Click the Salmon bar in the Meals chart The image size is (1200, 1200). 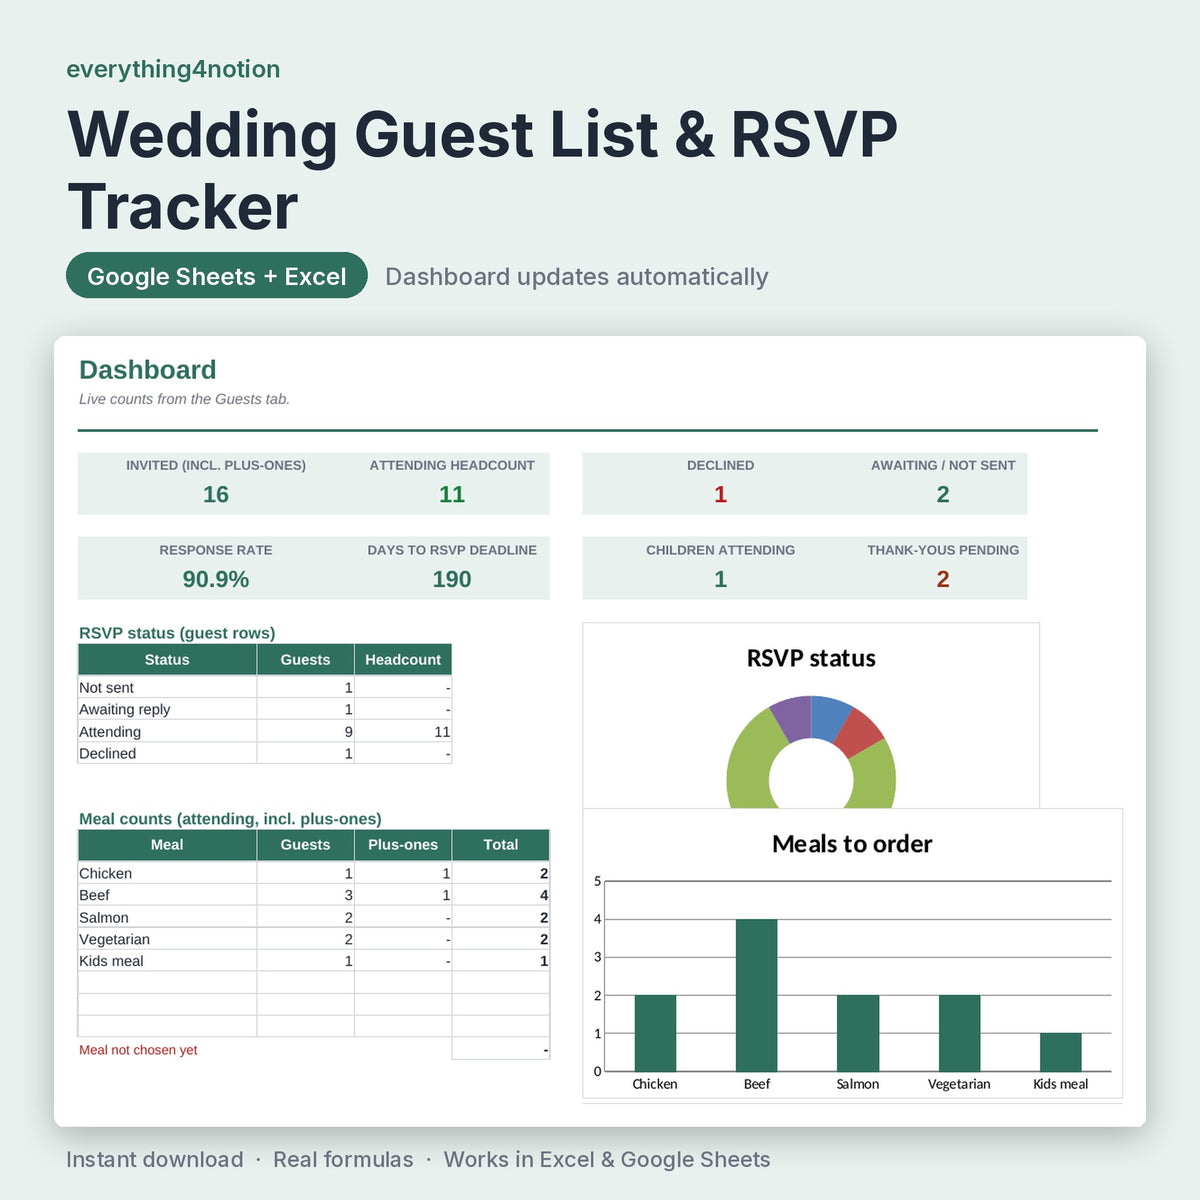pyautogui.click(x=858, y=1033)
